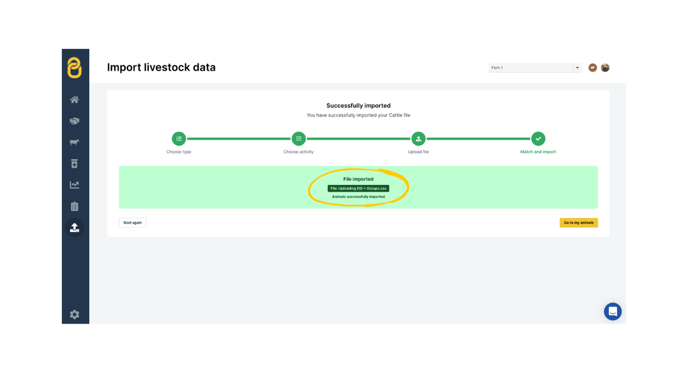Select the Choose activity step circle
Viewport: 688px width, 387px height.
tap(298, 139)
